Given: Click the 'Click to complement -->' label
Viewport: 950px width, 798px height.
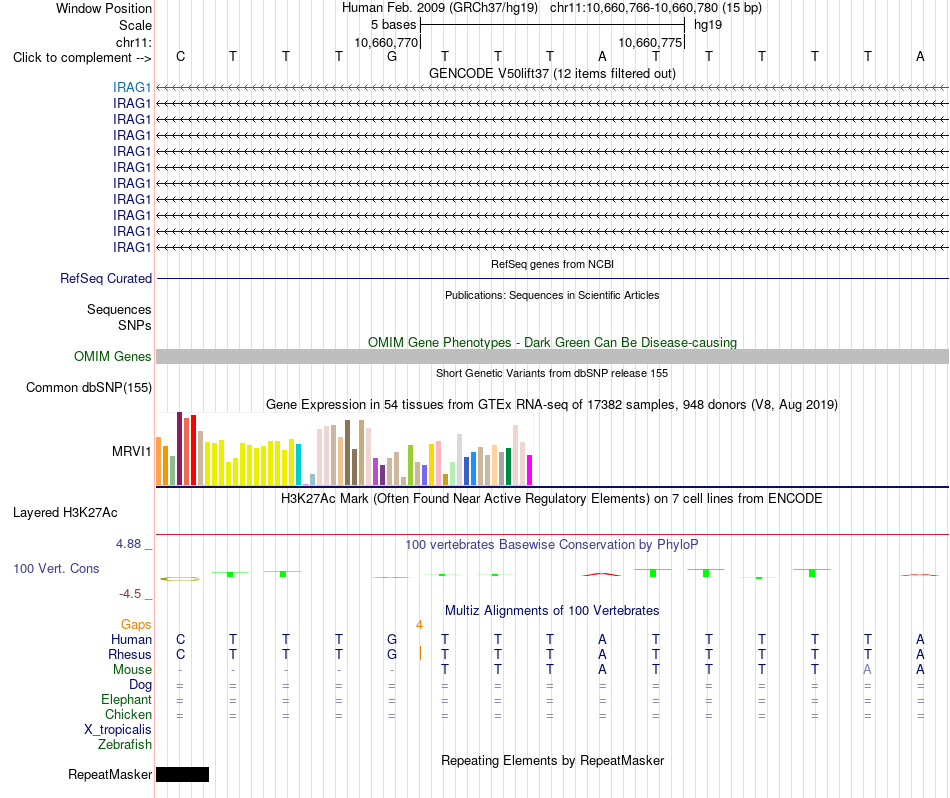Looking at the screenshot, I should pos(82,58).
